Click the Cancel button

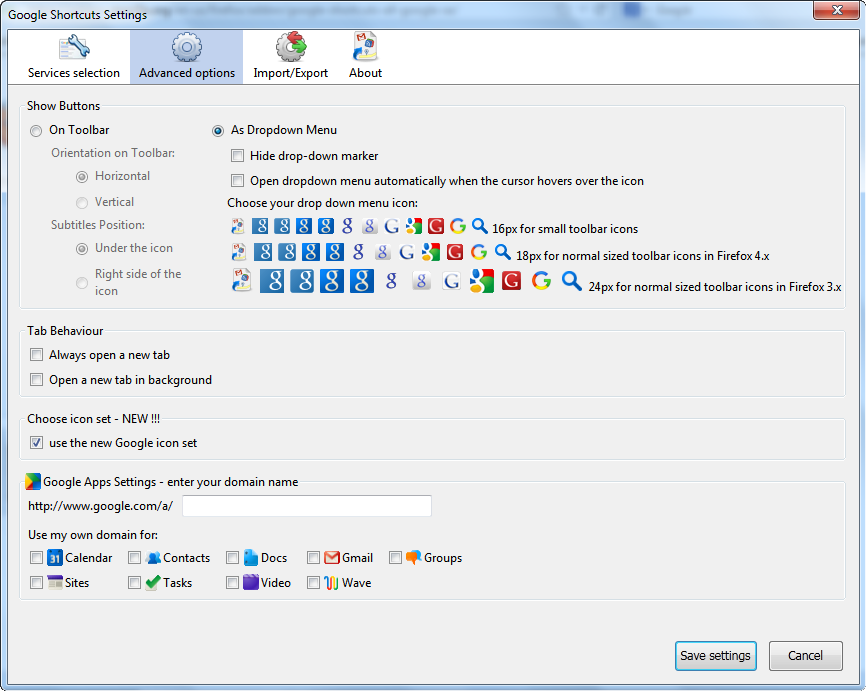806,656
